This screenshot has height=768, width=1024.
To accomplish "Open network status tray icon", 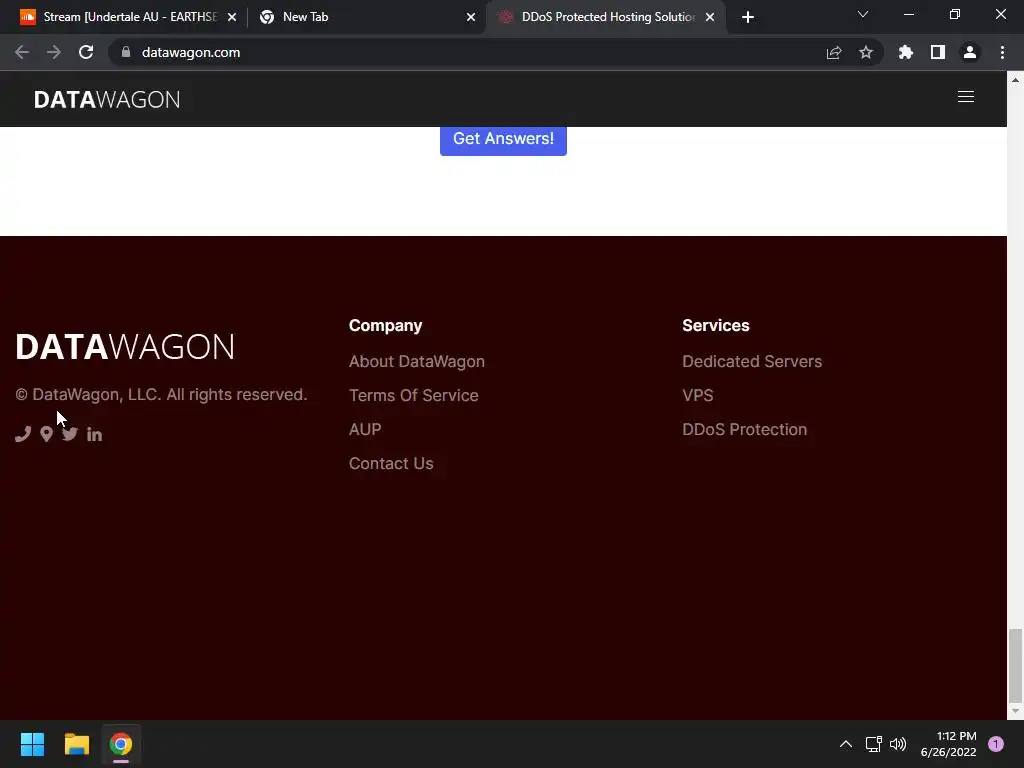I will tap(873, 744).
